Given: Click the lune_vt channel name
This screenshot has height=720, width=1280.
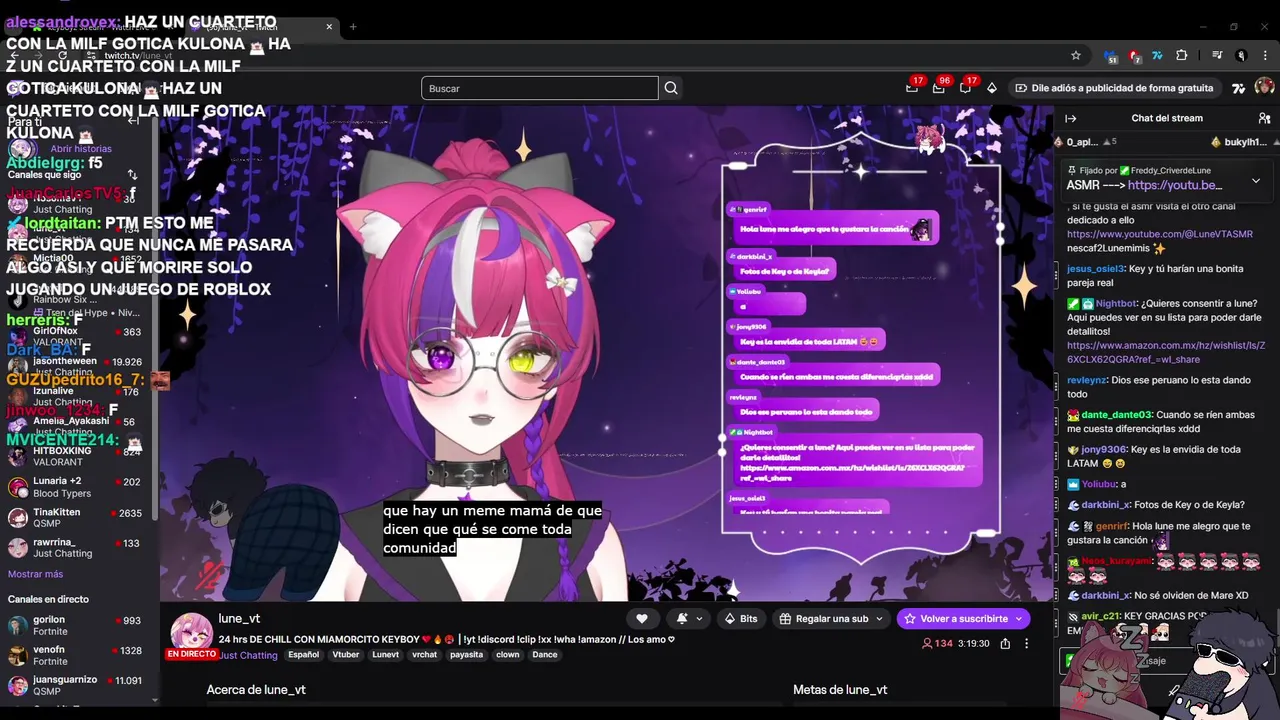Looking at the screenshot, I should click(239, 619).
